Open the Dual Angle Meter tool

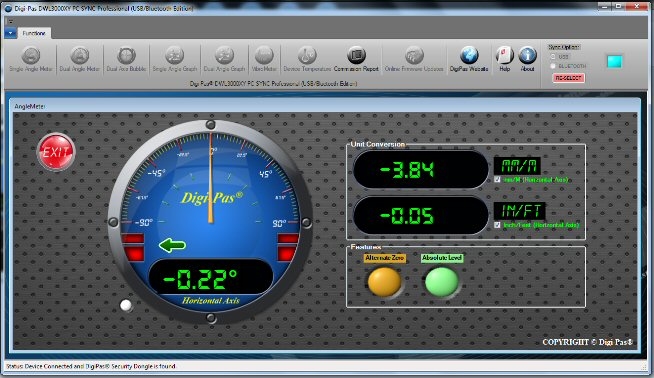point(80,60)
